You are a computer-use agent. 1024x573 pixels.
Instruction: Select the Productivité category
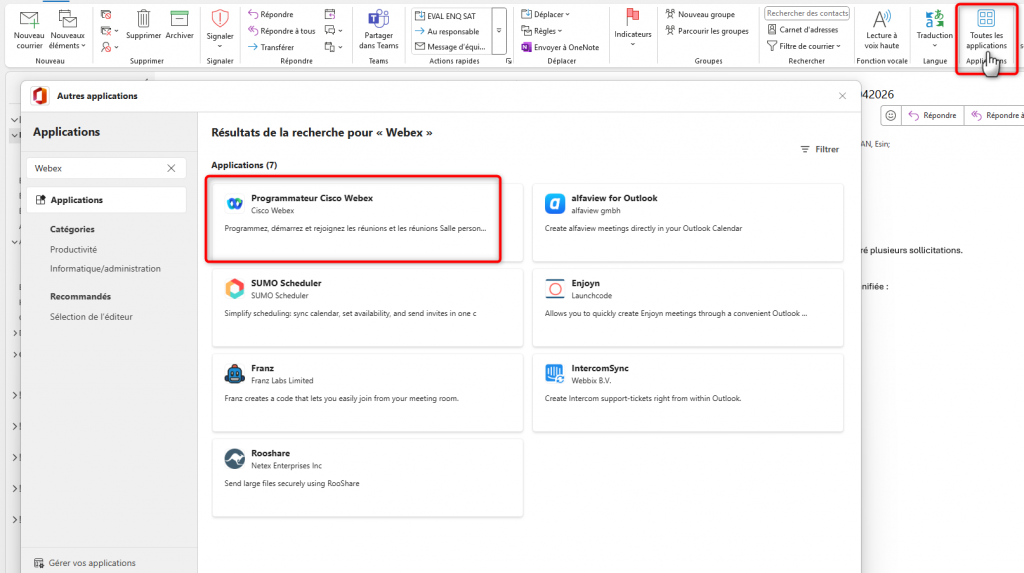coord(74,250)
